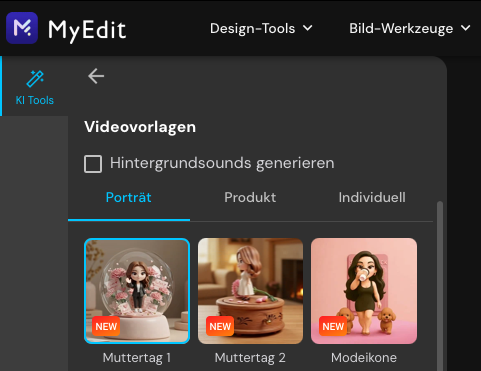Click the NEW badge on Muttertag 2

[220, 326]
